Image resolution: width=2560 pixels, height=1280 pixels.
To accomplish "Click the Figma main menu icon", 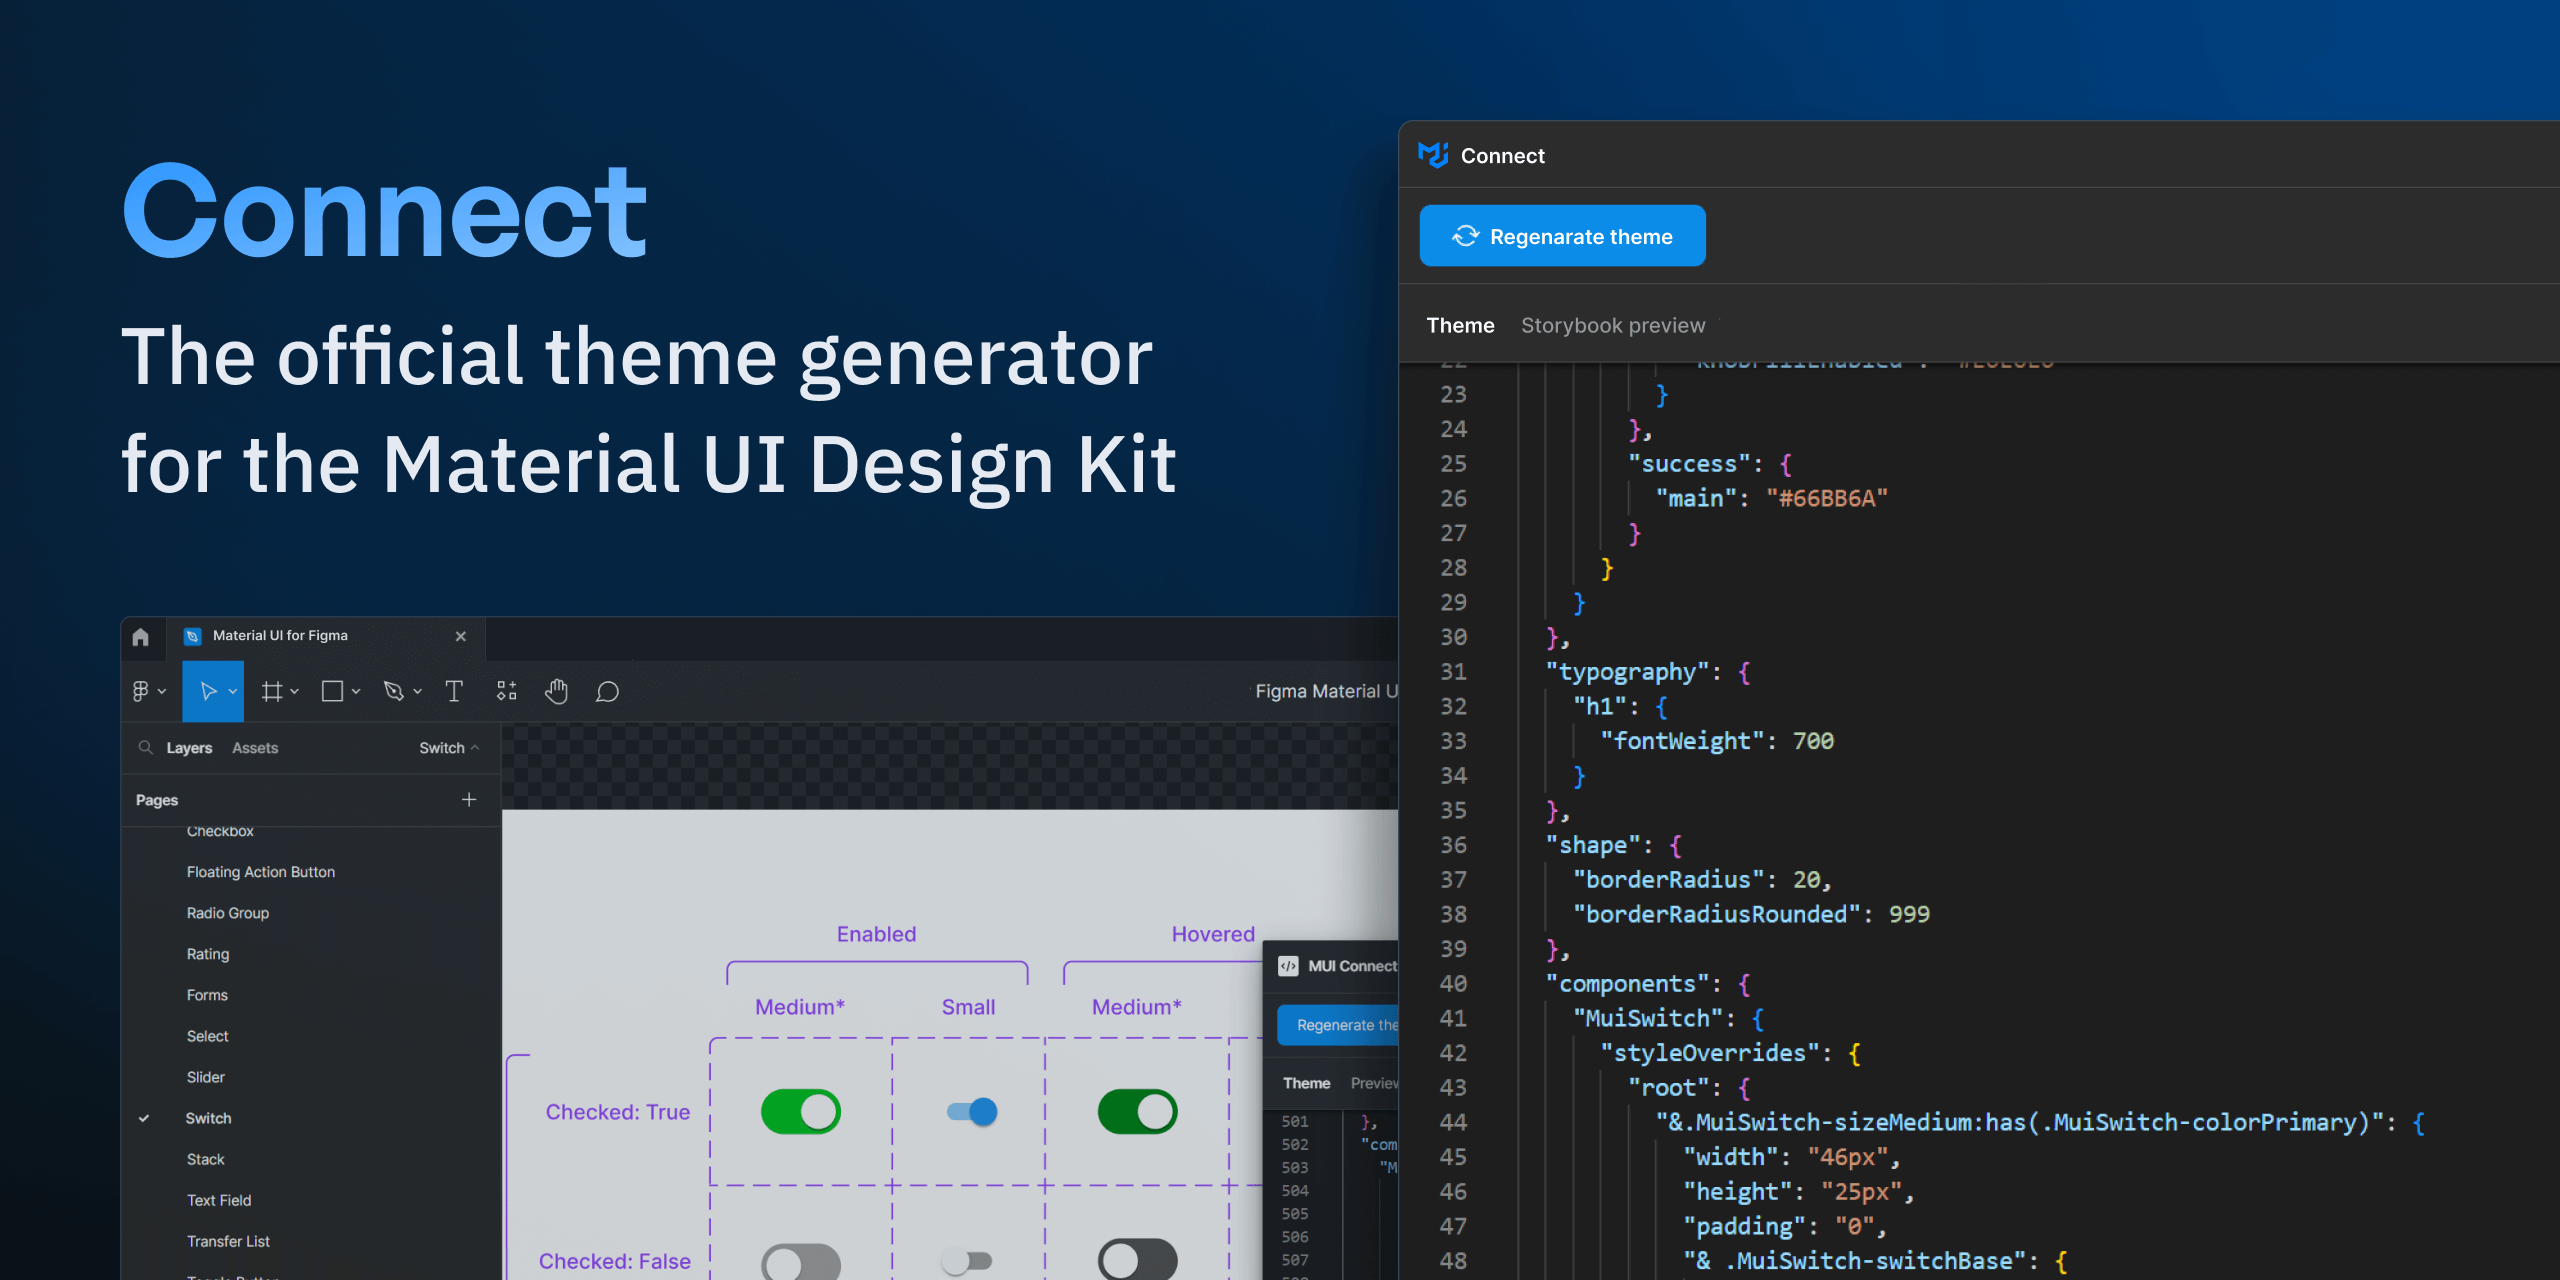I will tap(142, 690).
